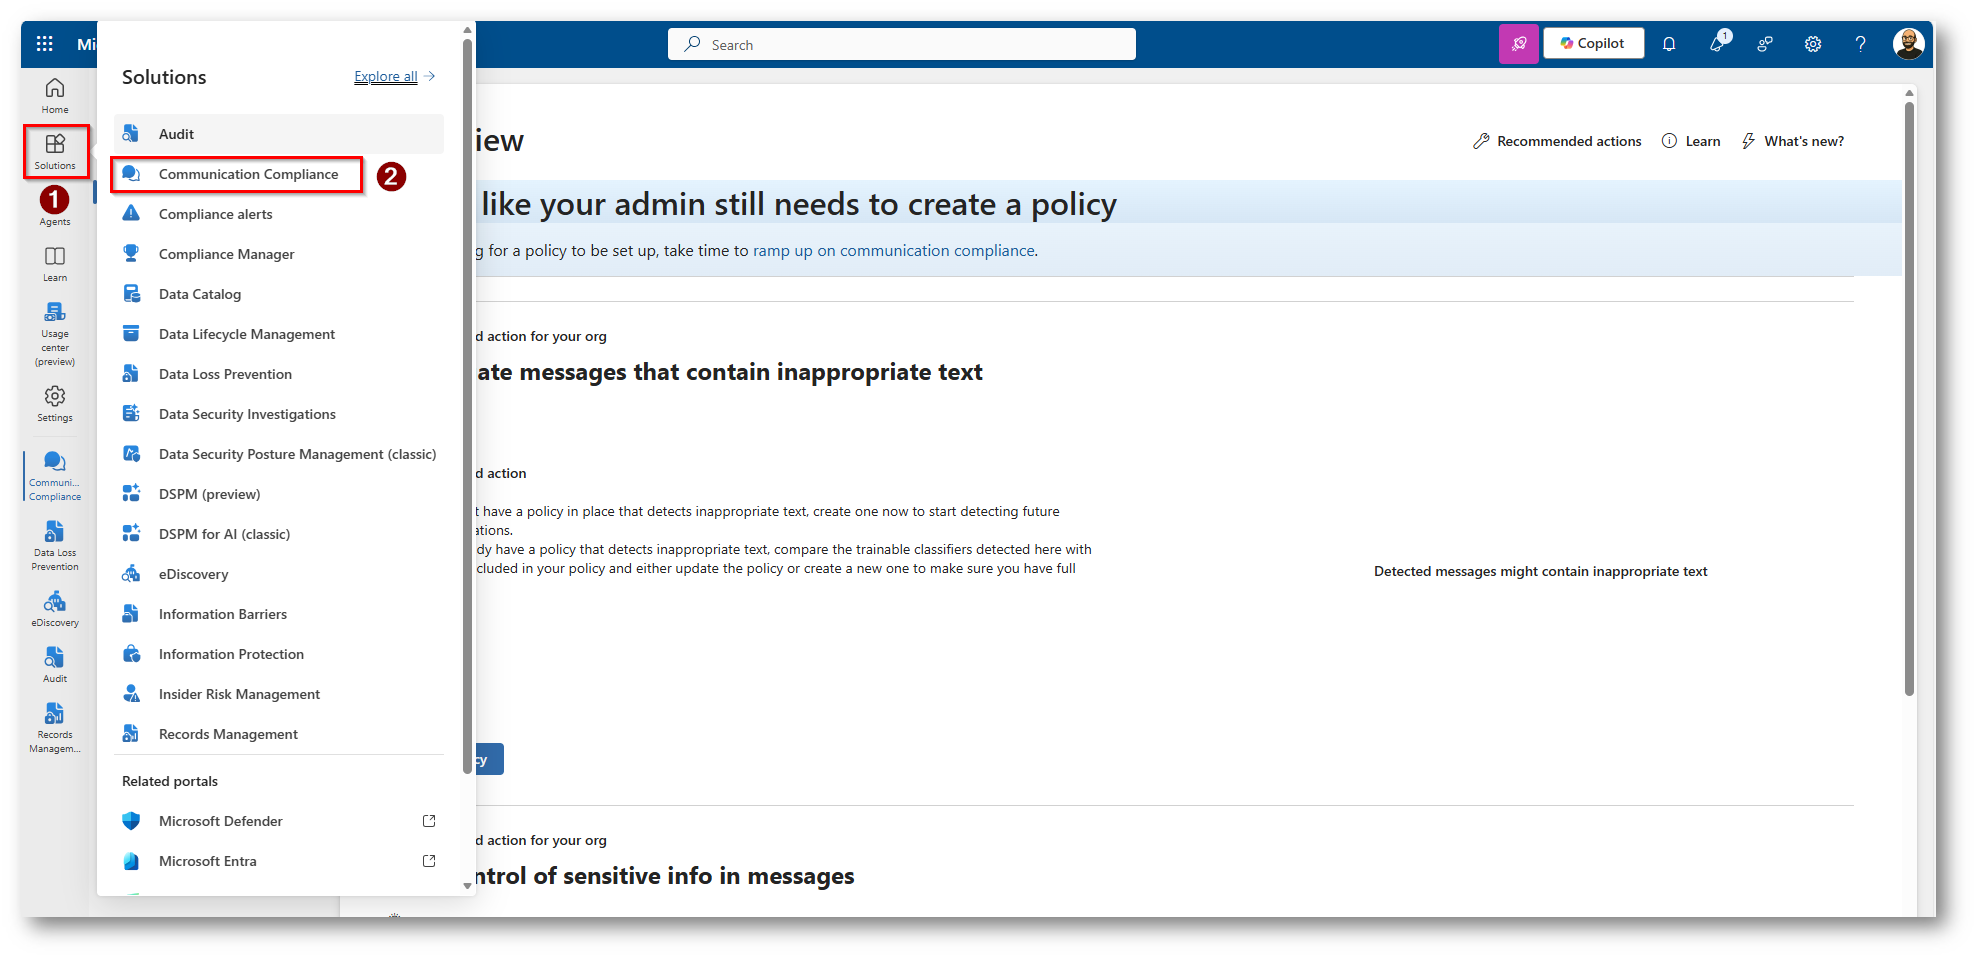Click the help question mark icon
Image resolution: width=1978 pixels, height=959 pixels.
click(1860, 44)
